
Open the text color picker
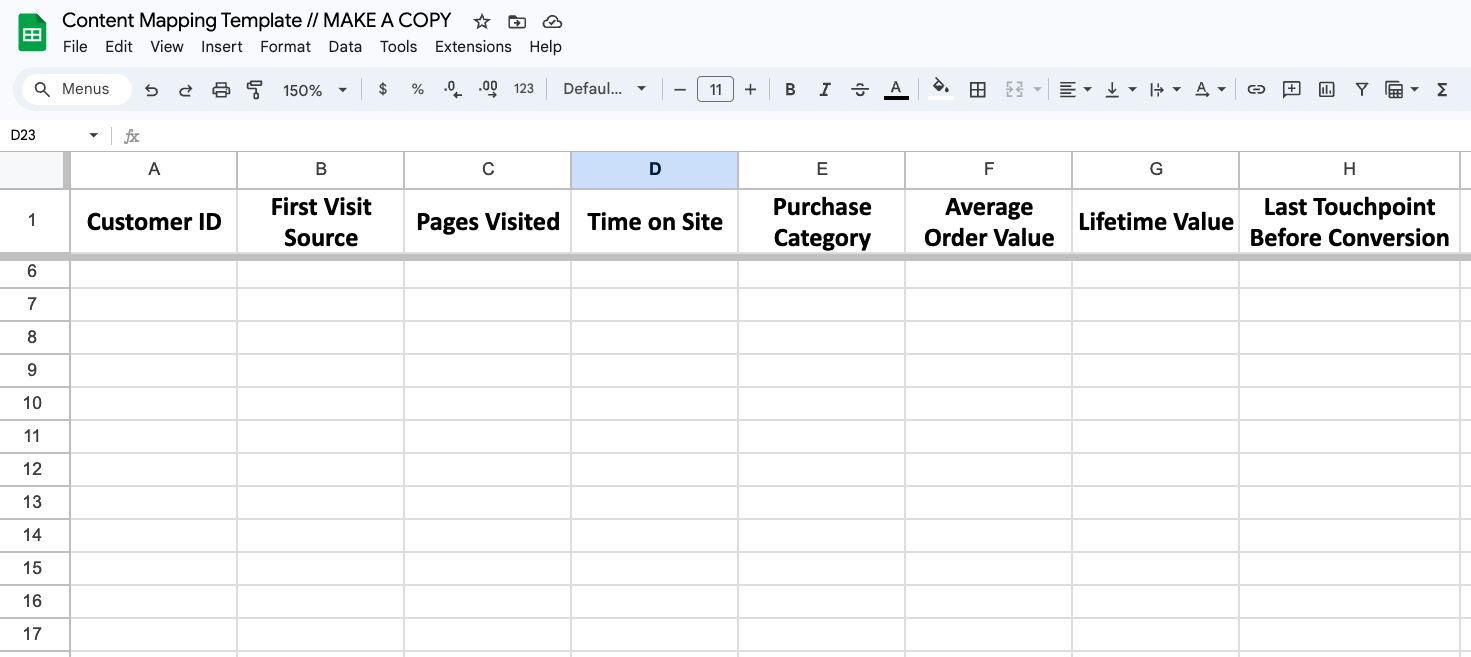896,89
